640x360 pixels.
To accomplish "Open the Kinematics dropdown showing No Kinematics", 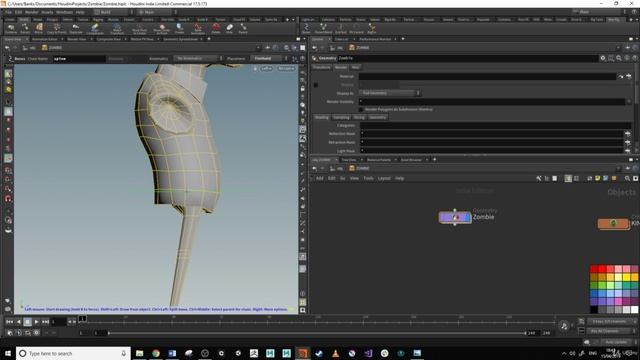I will 199,58.
